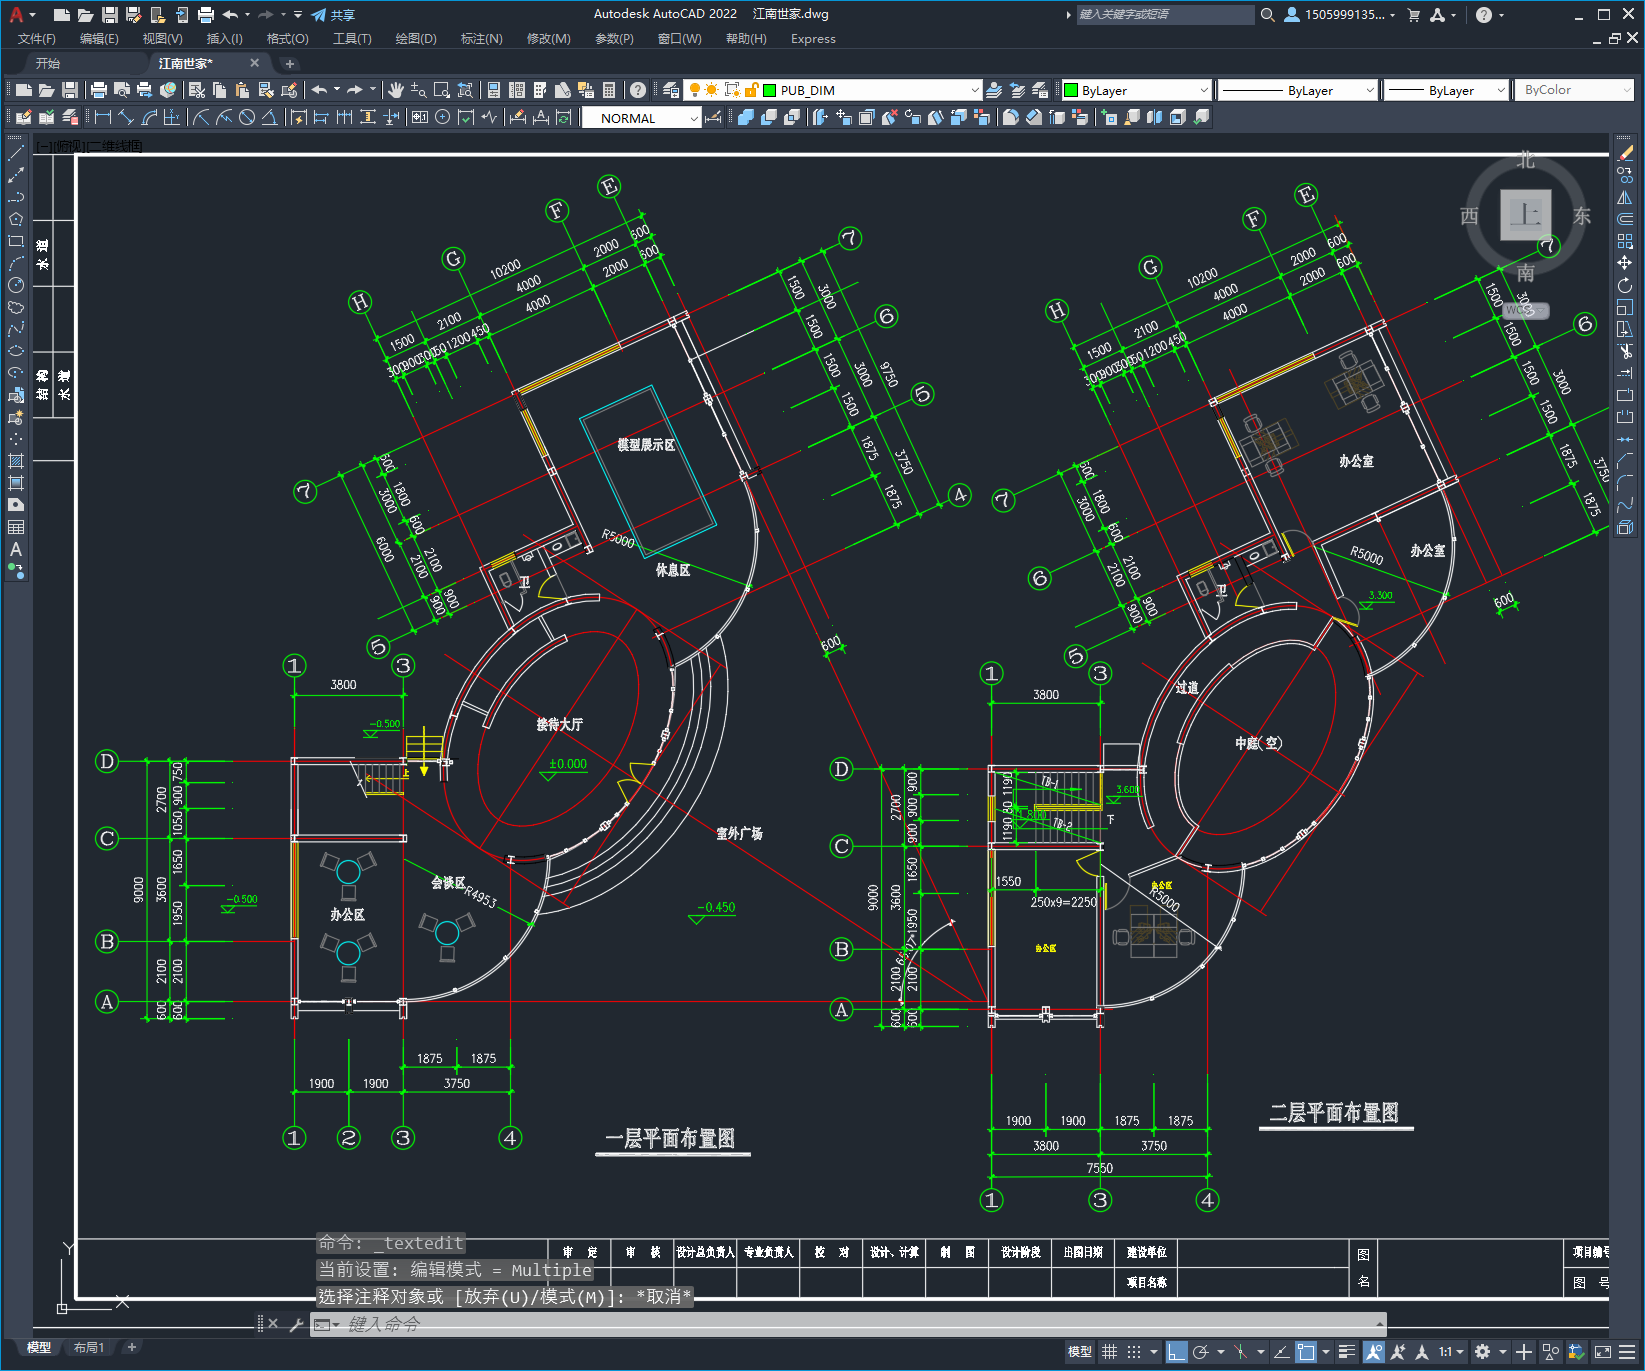Toggle lineweight display in status bar
The width and height of the screenshot is (1645, 1371).
tap(1347, 1352)
